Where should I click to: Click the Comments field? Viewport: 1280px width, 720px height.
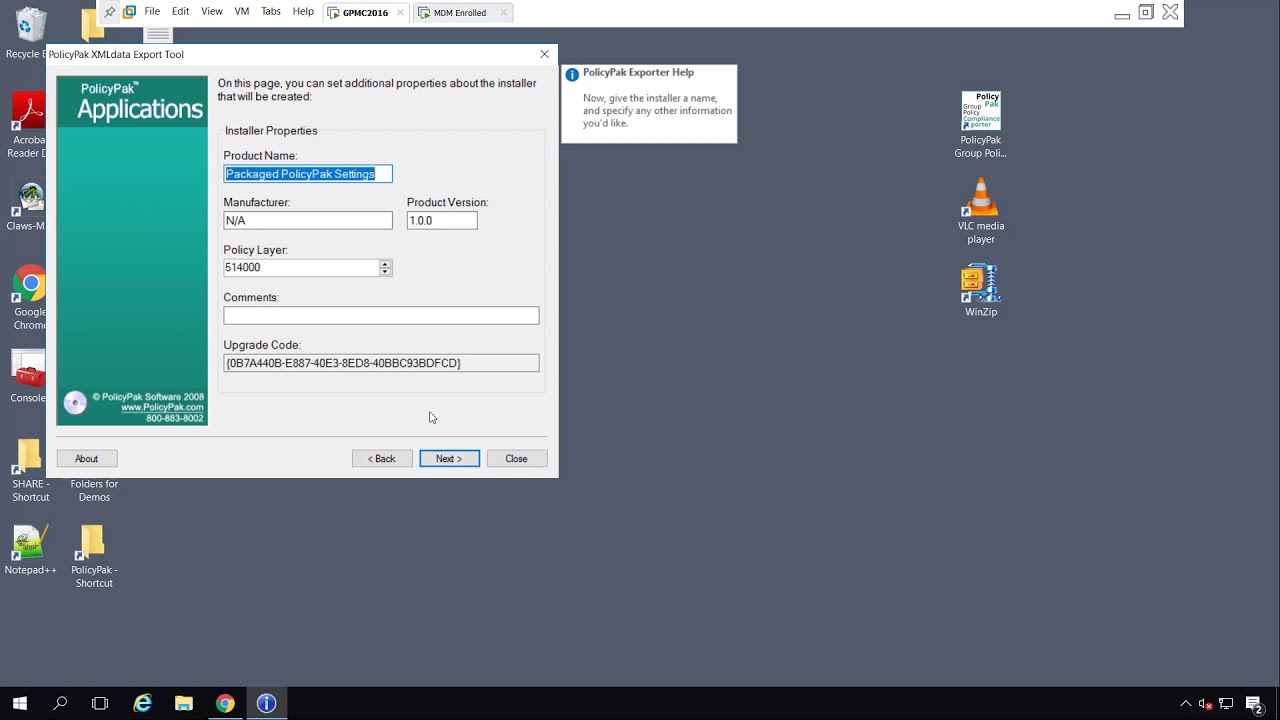381,316
